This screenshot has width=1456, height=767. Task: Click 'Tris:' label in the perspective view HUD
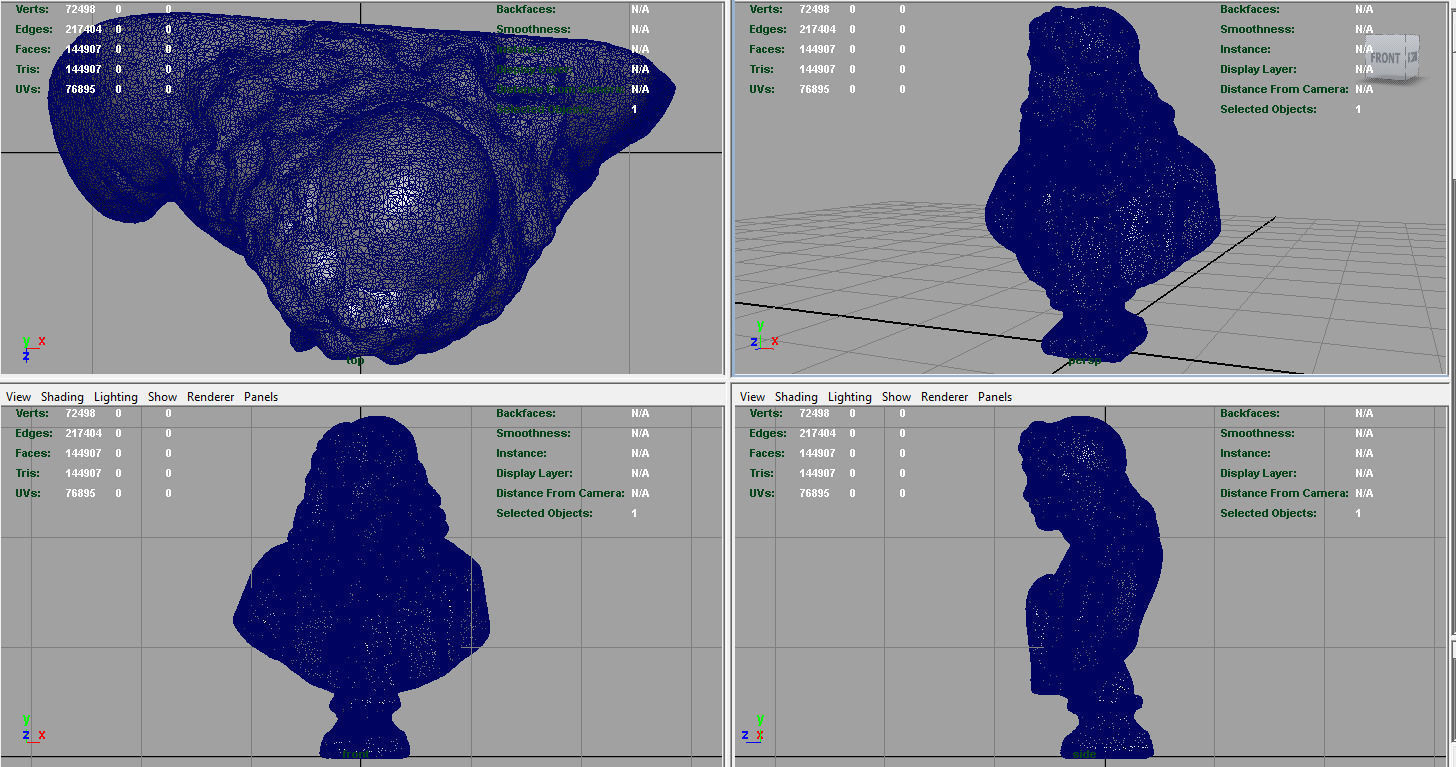761,69
